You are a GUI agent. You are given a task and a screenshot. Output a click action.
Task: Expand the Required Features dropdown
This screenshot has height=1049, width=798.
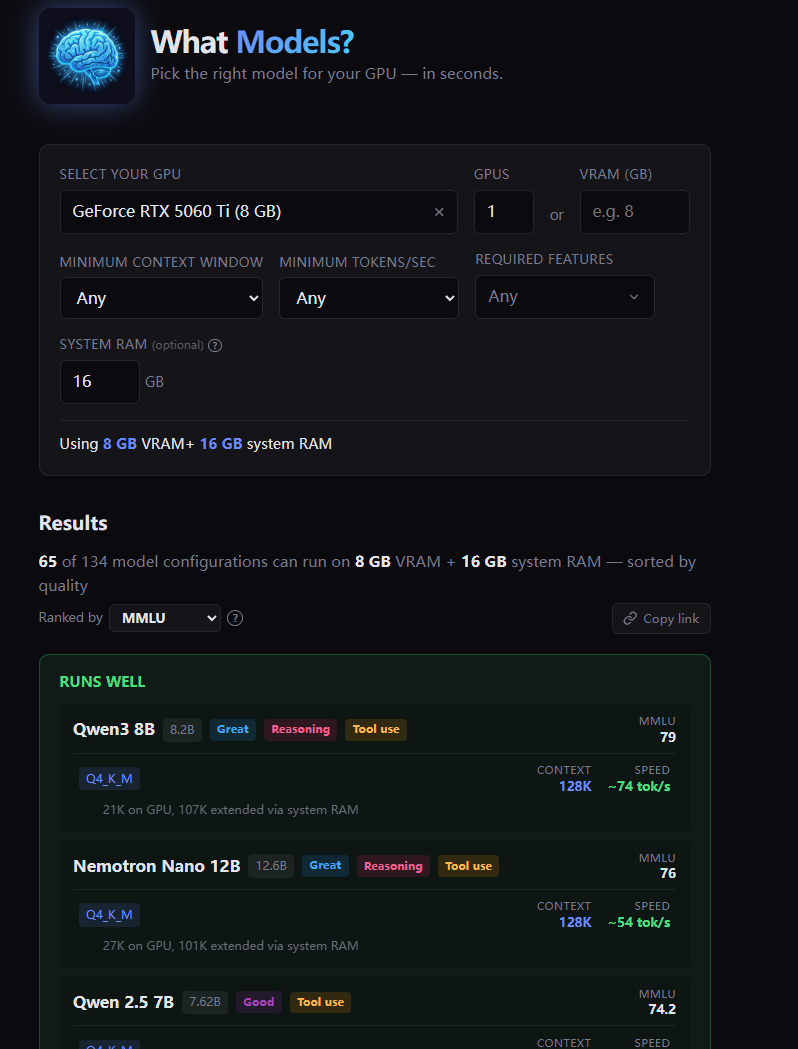point(565,296)
